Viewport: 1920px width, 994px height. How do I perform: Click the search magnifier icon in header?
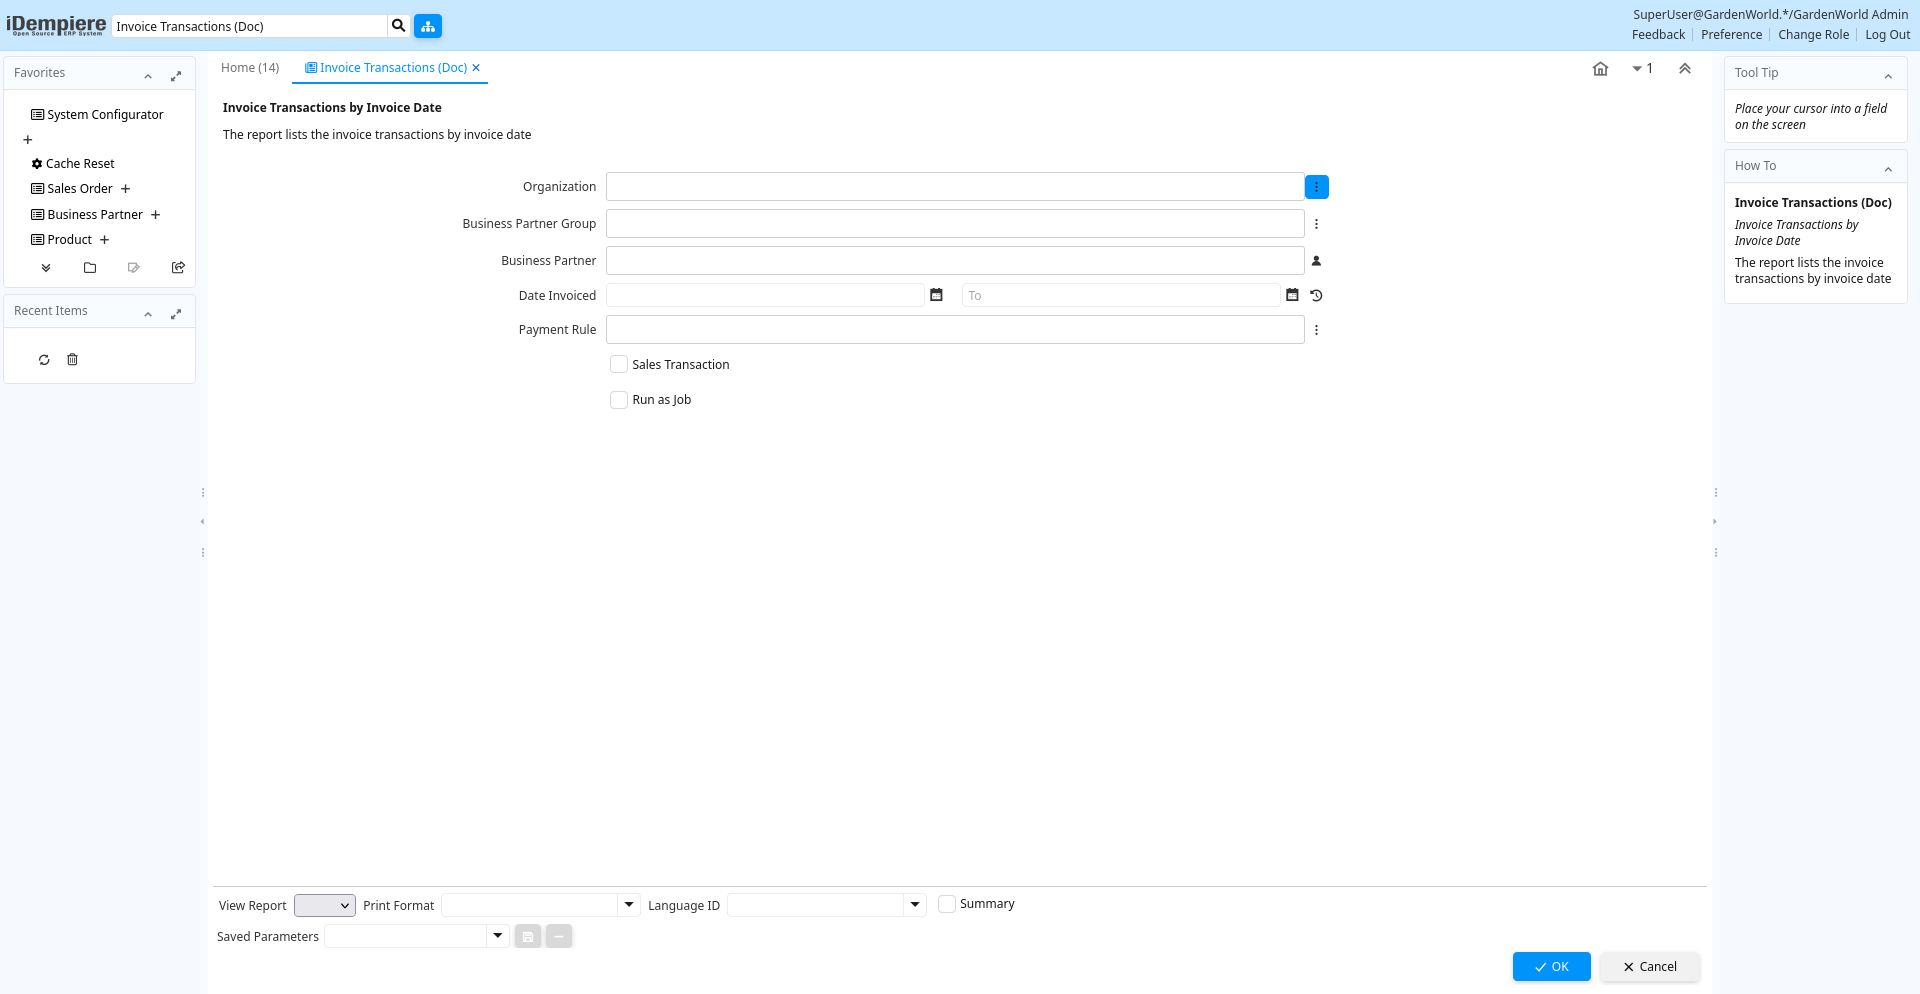[398, 26]
